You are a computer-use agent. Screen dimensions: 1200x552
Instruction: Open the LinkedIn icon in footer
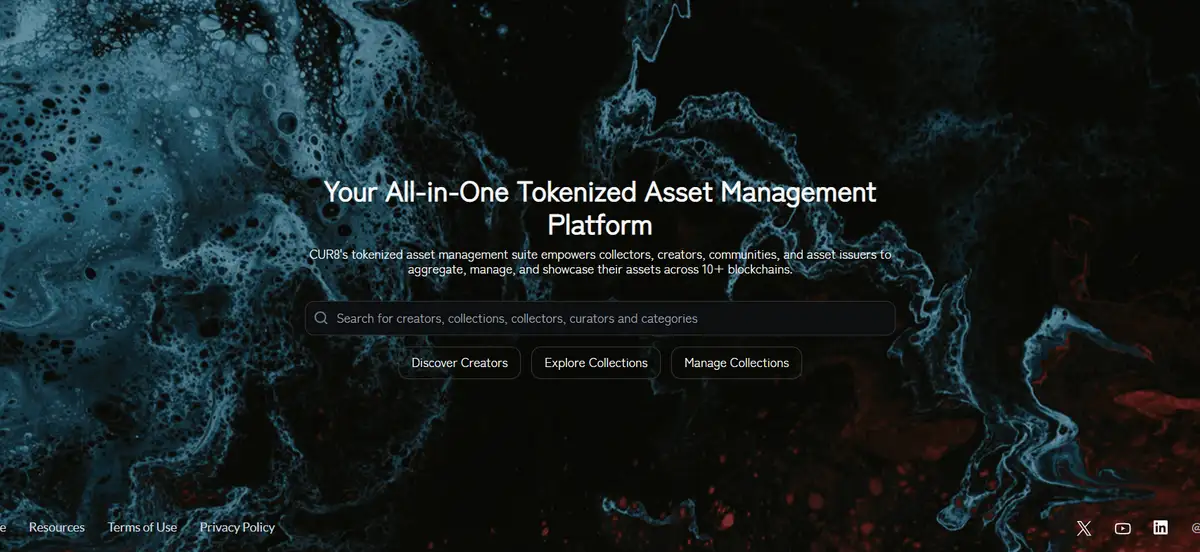tap(1160, 528)
